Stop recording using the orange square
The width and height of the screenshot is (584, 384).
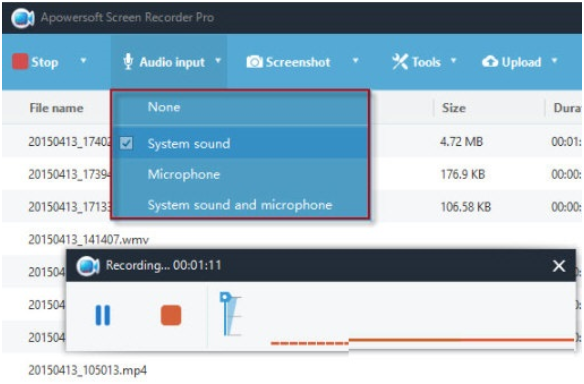click(171, 315)
